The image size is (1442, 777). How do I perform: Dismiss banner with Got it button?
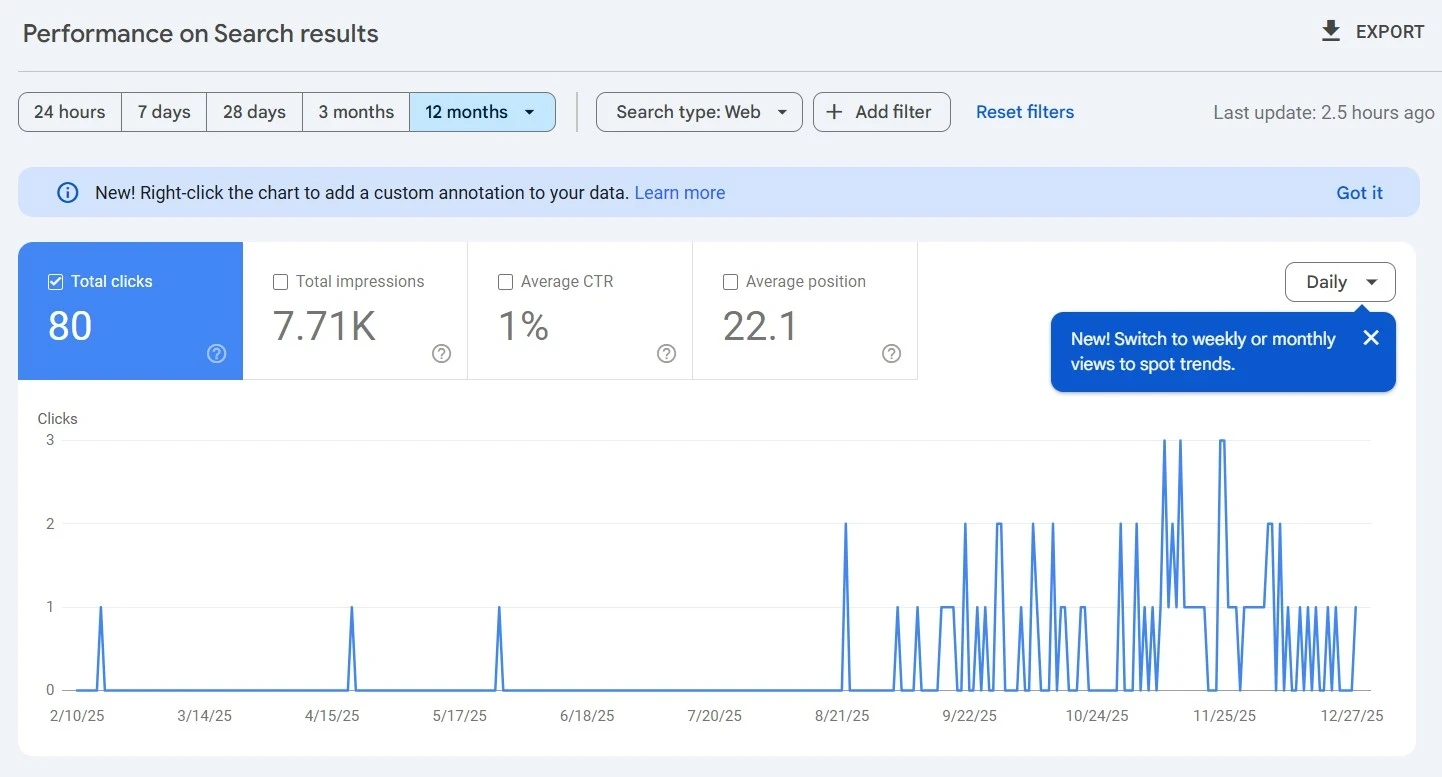point(1359,193)
